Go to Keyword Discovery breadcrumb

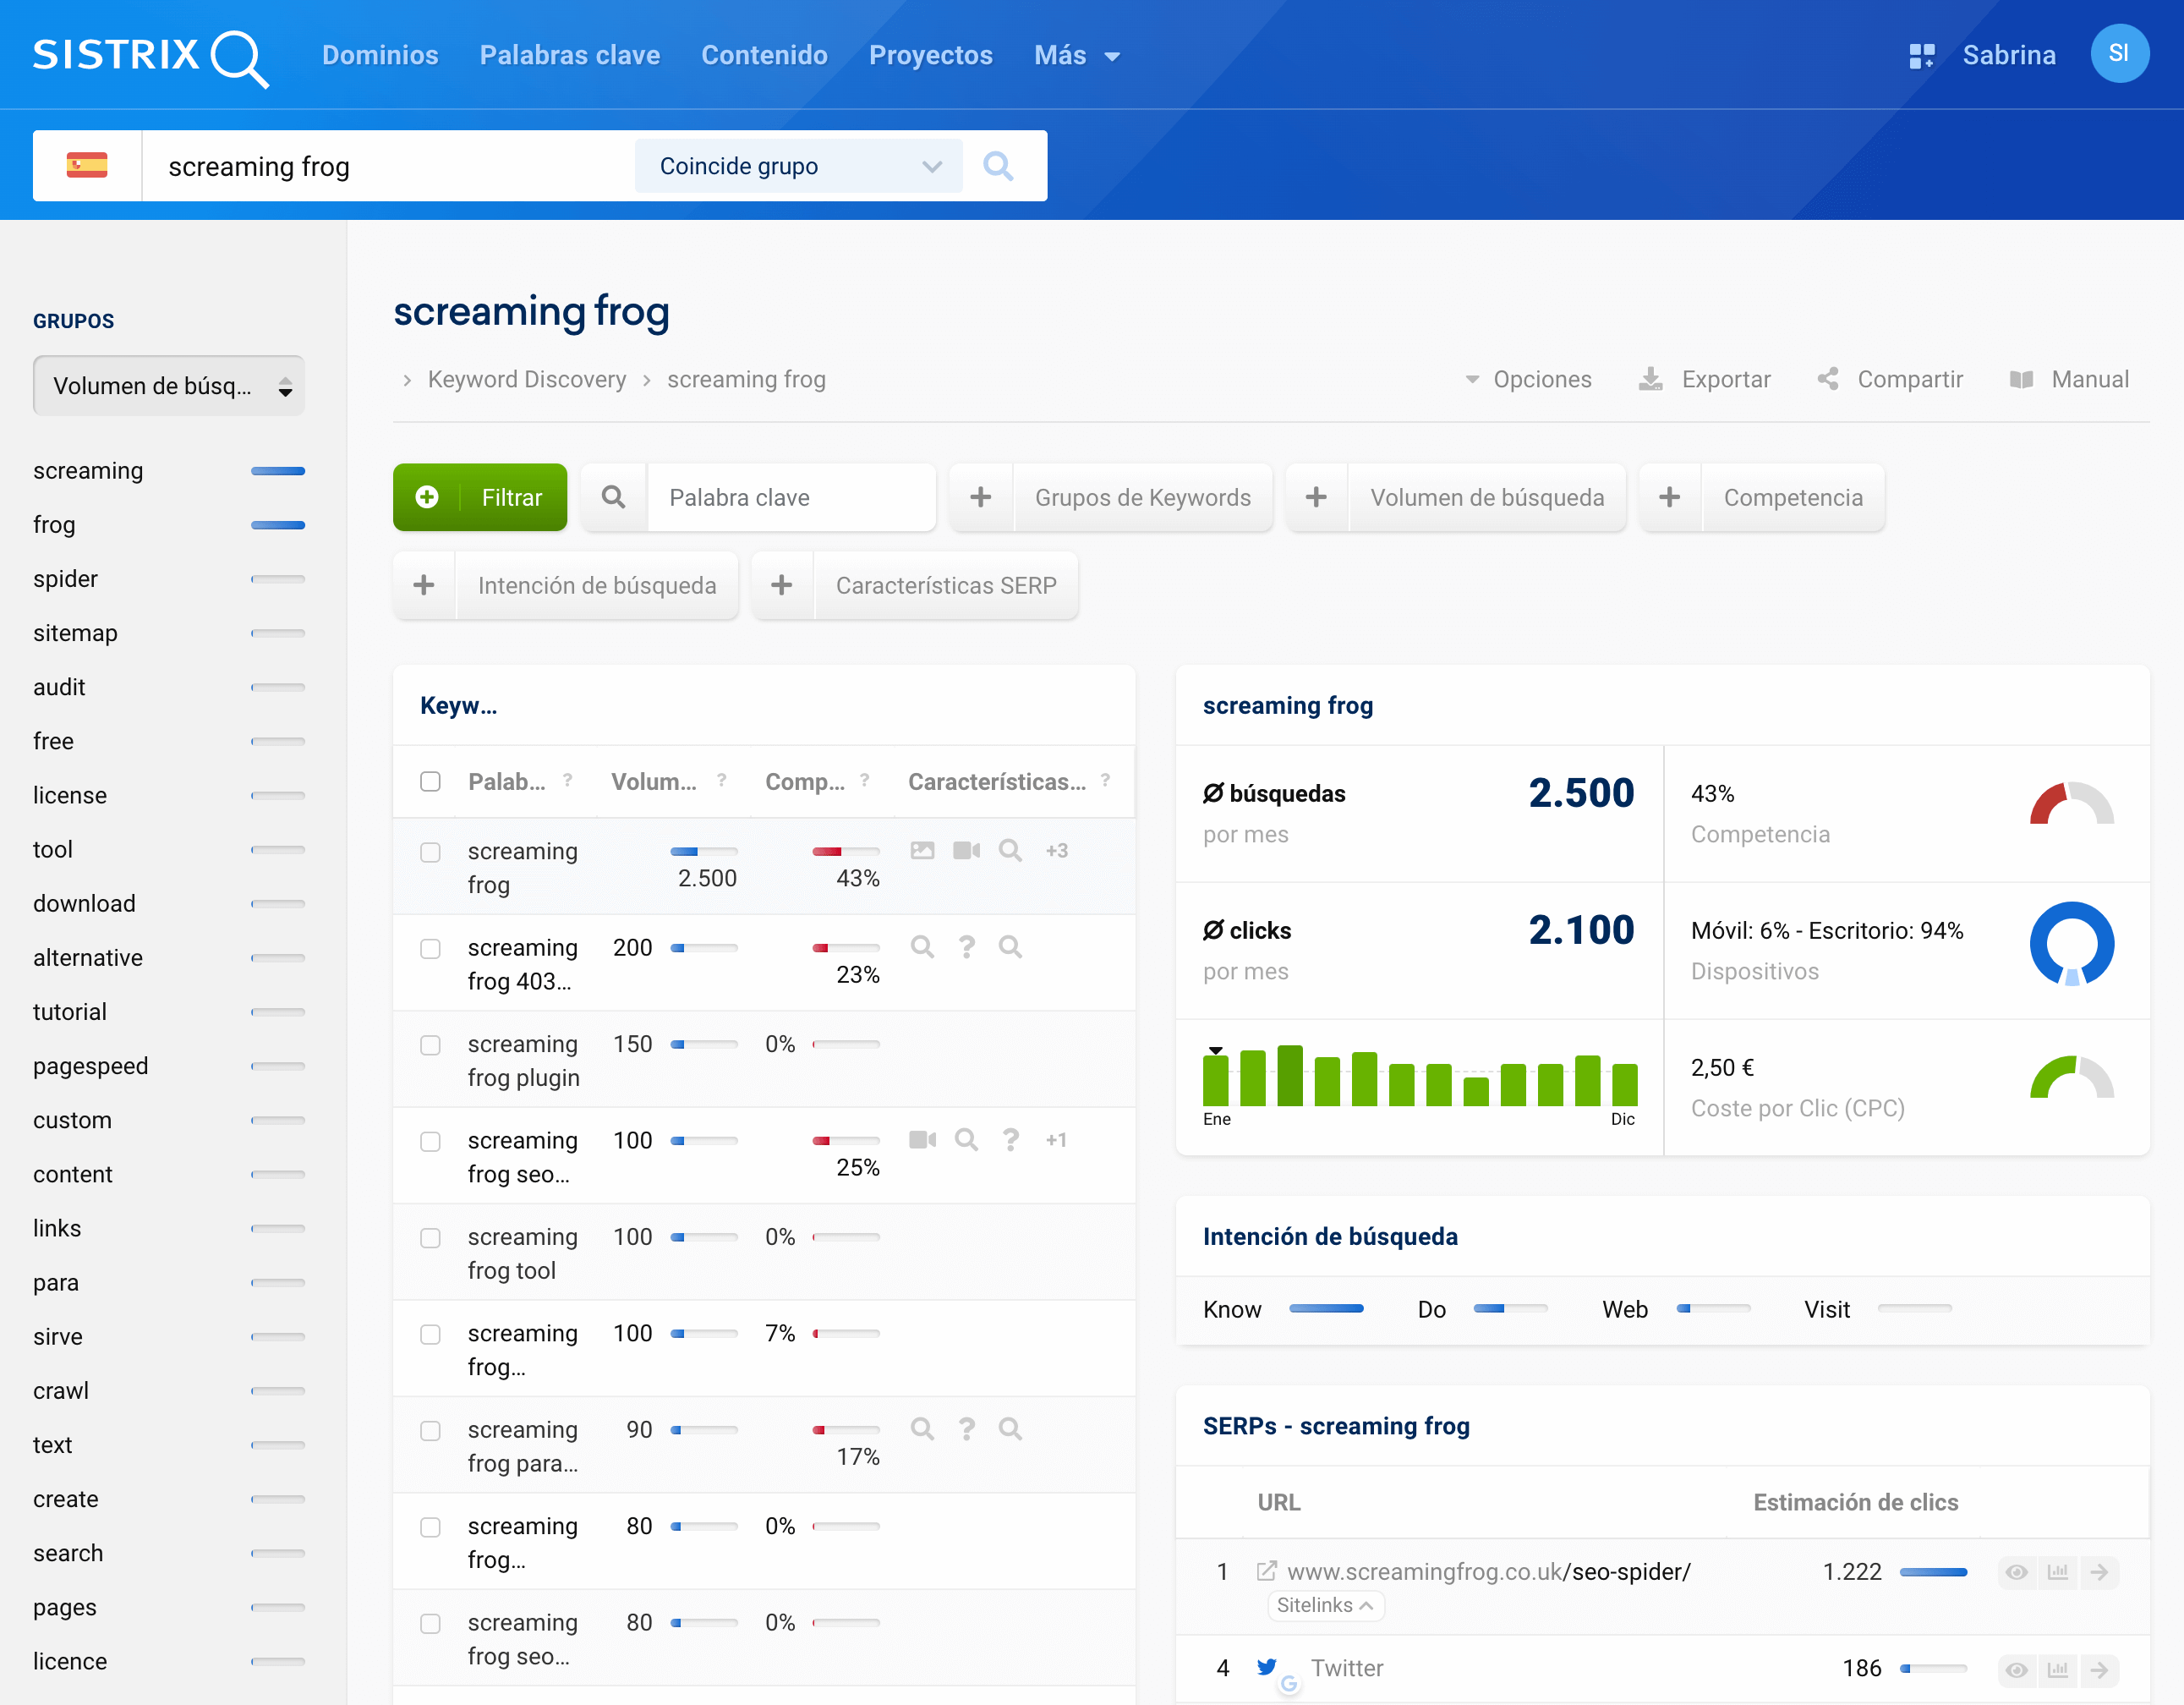tap(527, 379)
